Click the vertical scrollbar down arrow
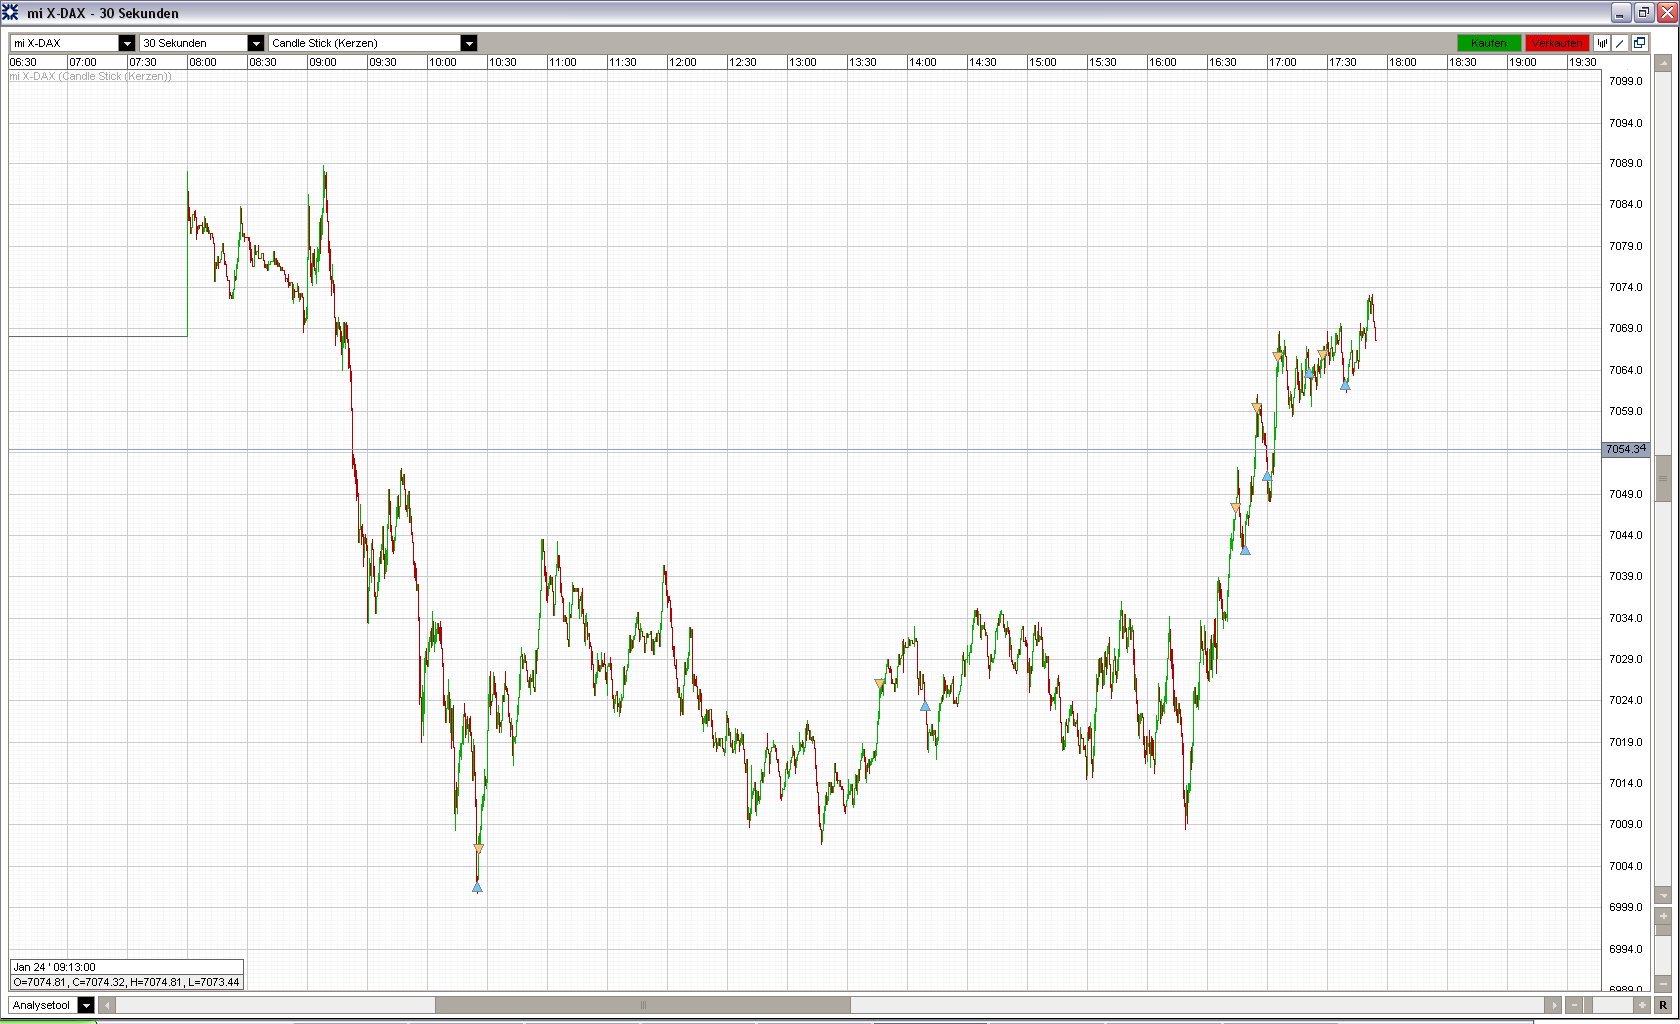Viewport: 1680px width, 1024px height. coord(1663,895)
